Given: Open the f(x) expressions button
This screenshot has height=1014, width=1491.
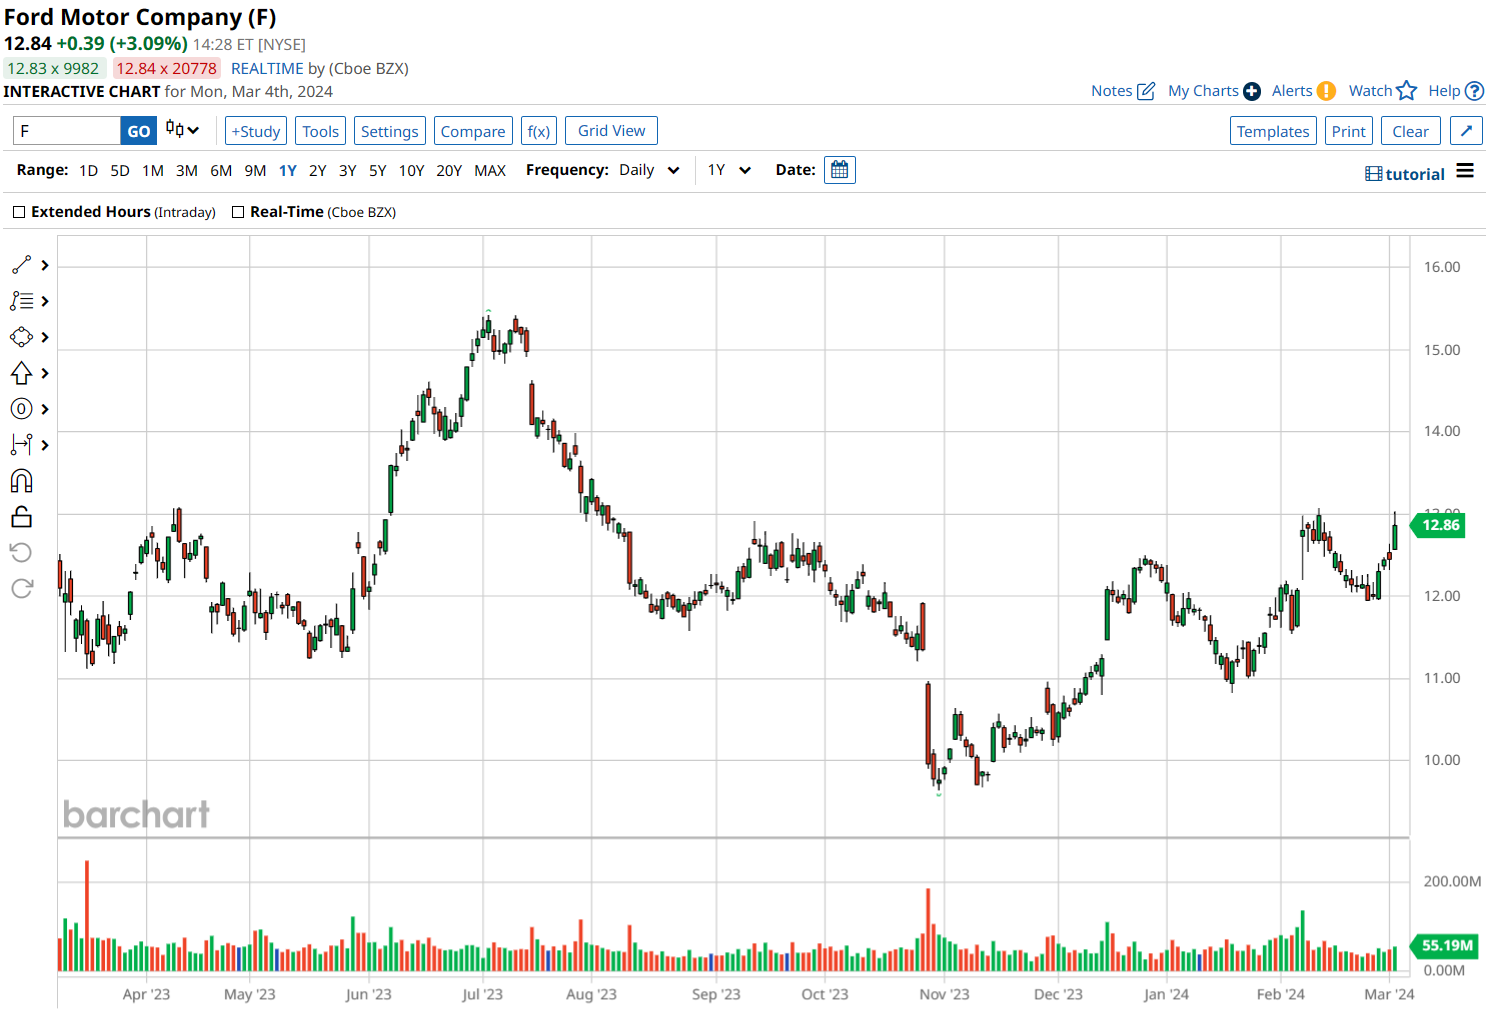Looking at the screenshot, I should click(x=539, y=131).
